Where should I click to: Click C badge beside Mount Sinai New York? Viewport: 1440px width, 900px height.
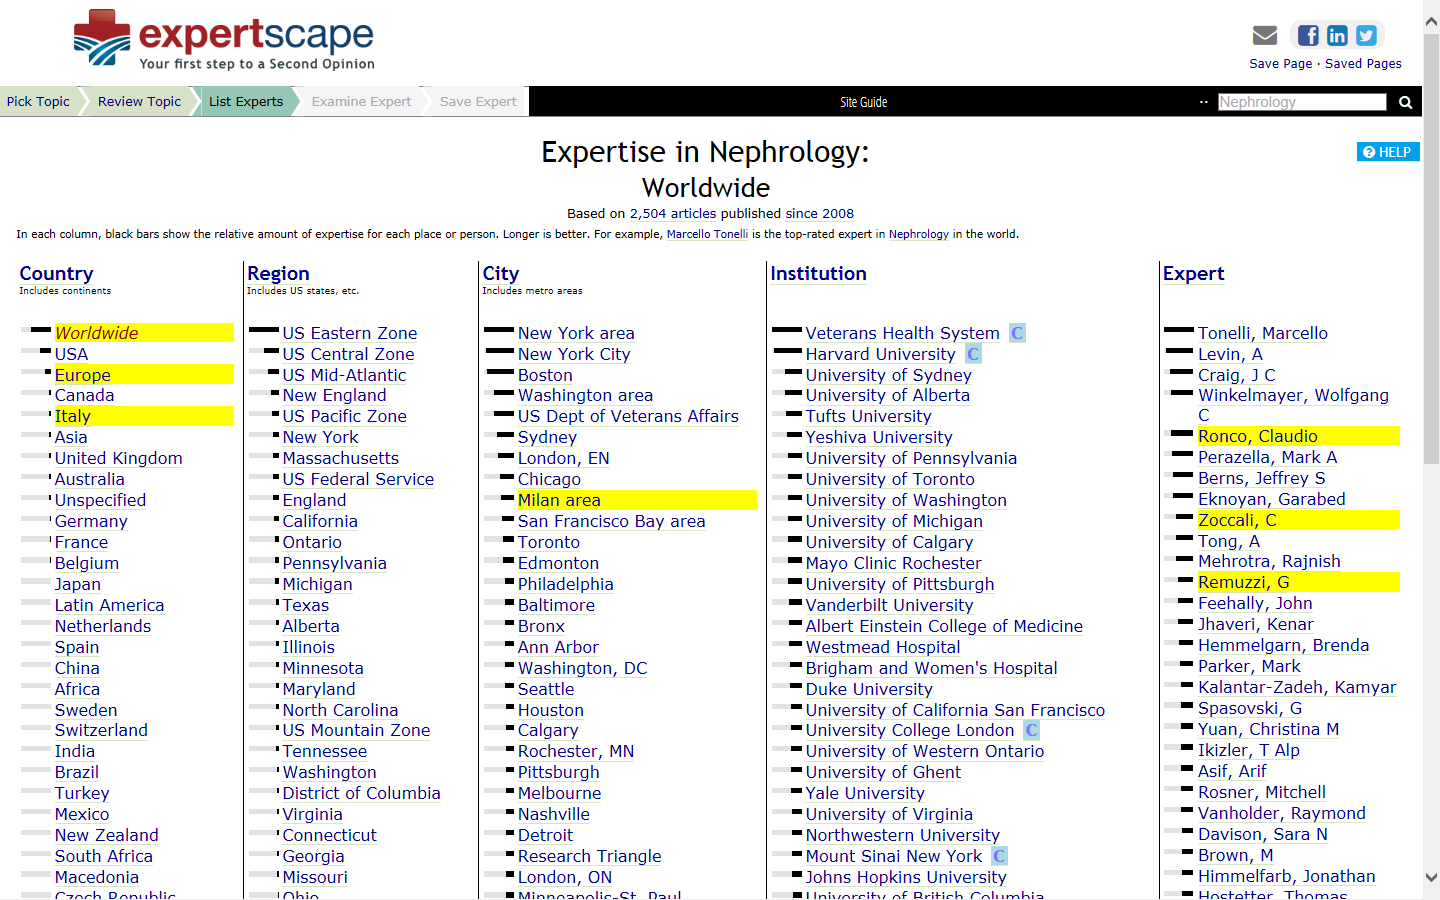pos(999,856)
